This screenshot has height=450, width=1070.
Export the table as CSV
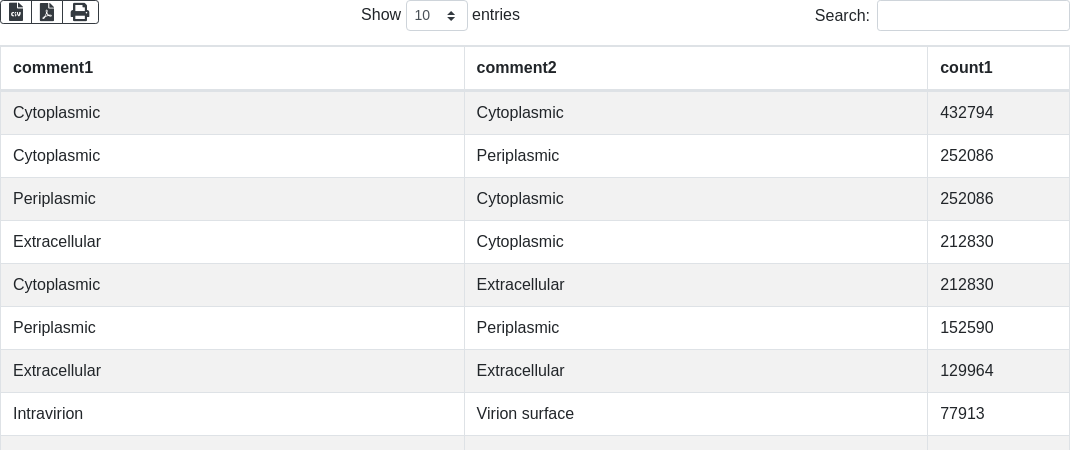16,12
